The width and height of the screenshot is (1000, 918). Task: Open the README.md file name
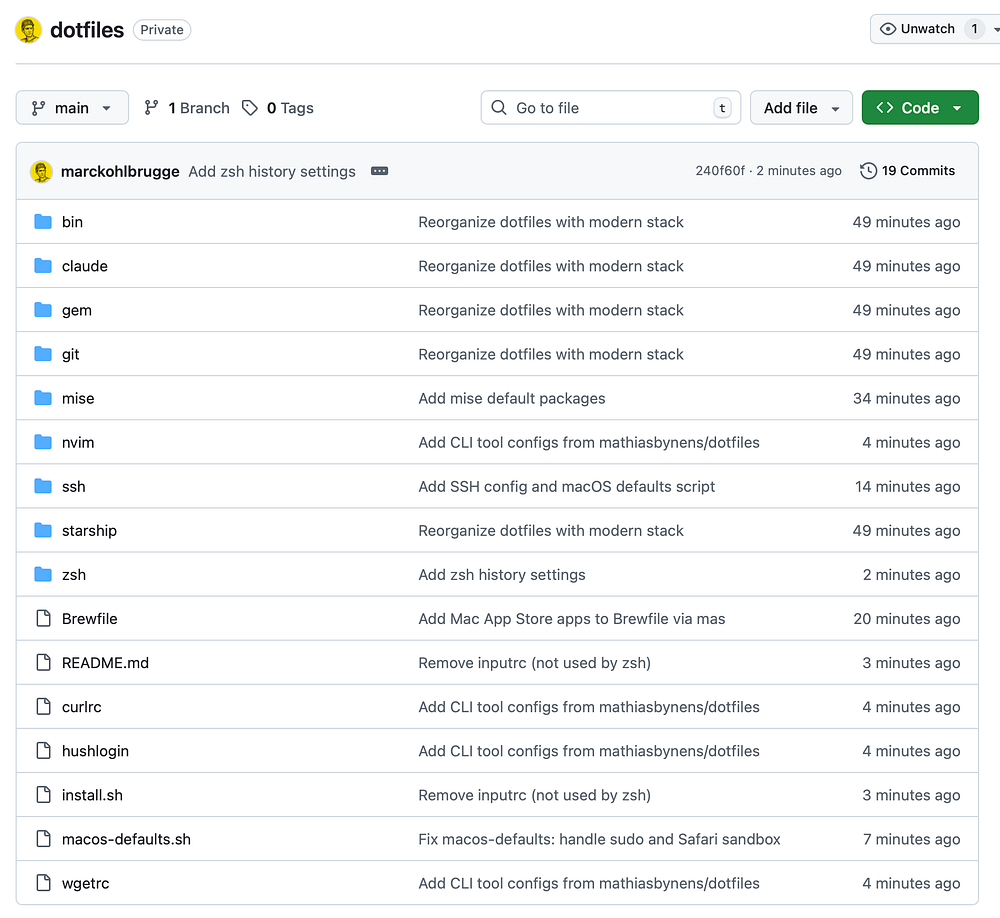[x=105, y=663]
